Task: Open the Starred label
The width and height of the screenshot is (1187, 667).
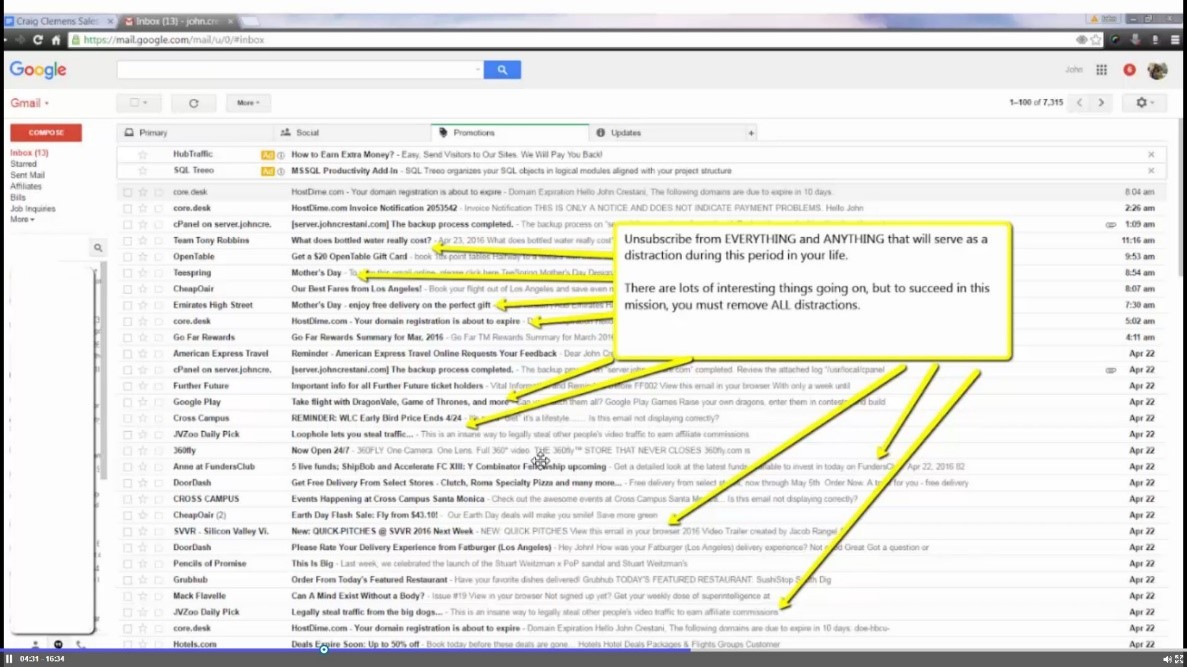Action: [x=23, y=164]
